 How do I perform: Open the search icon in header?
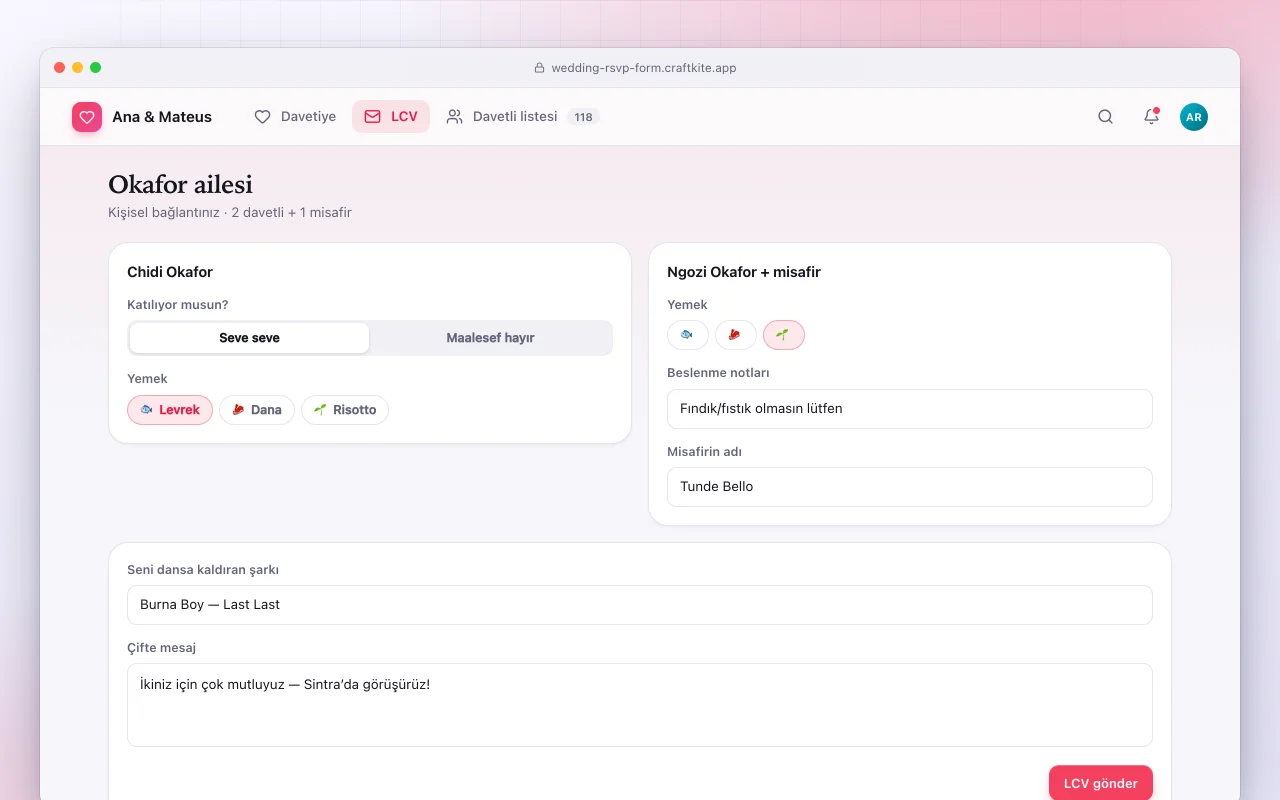(x=1105, y=117)
